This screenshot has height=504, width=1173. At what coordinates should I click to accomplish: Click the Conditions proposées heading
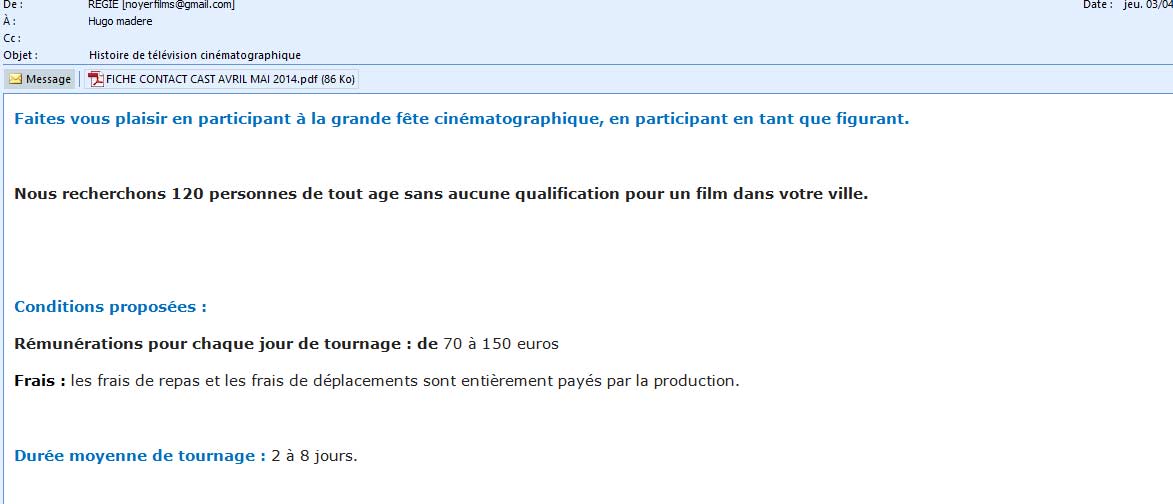tap(110, 307)
